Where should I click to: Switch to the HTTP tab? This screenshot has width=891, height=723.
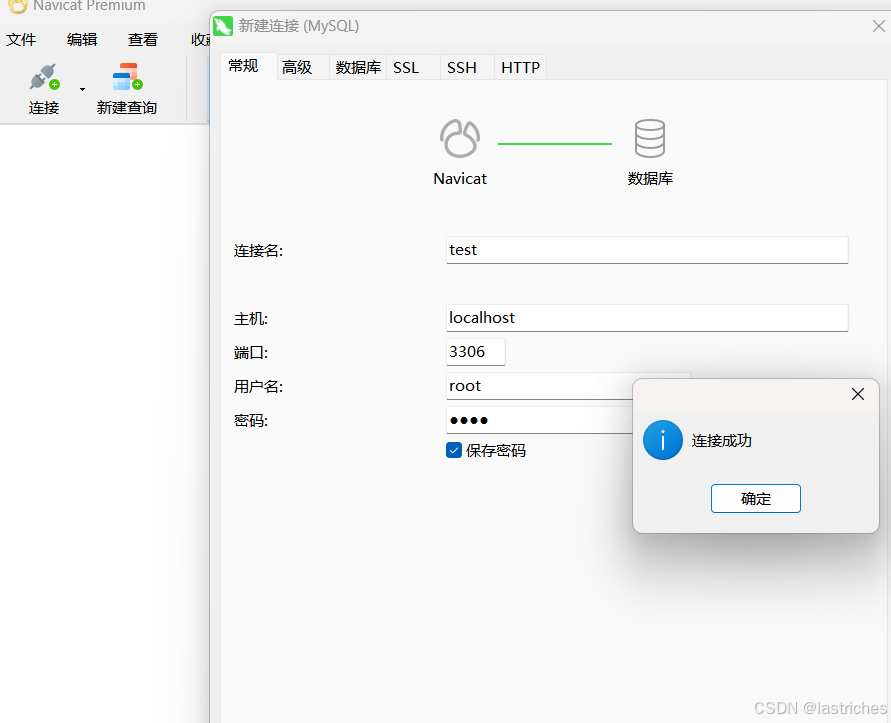[x=521, y=67]
